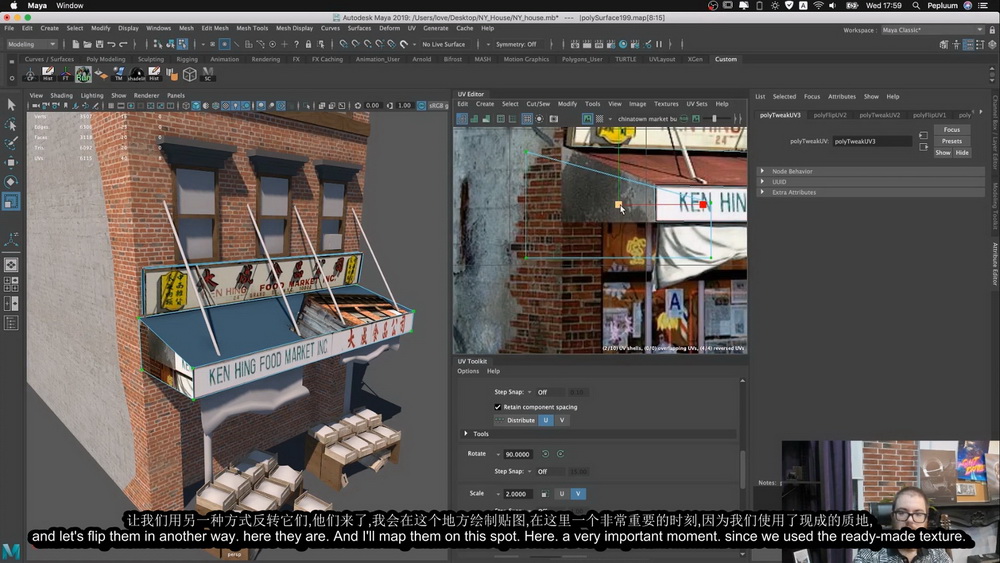Click the CP shelf icon

30,74
